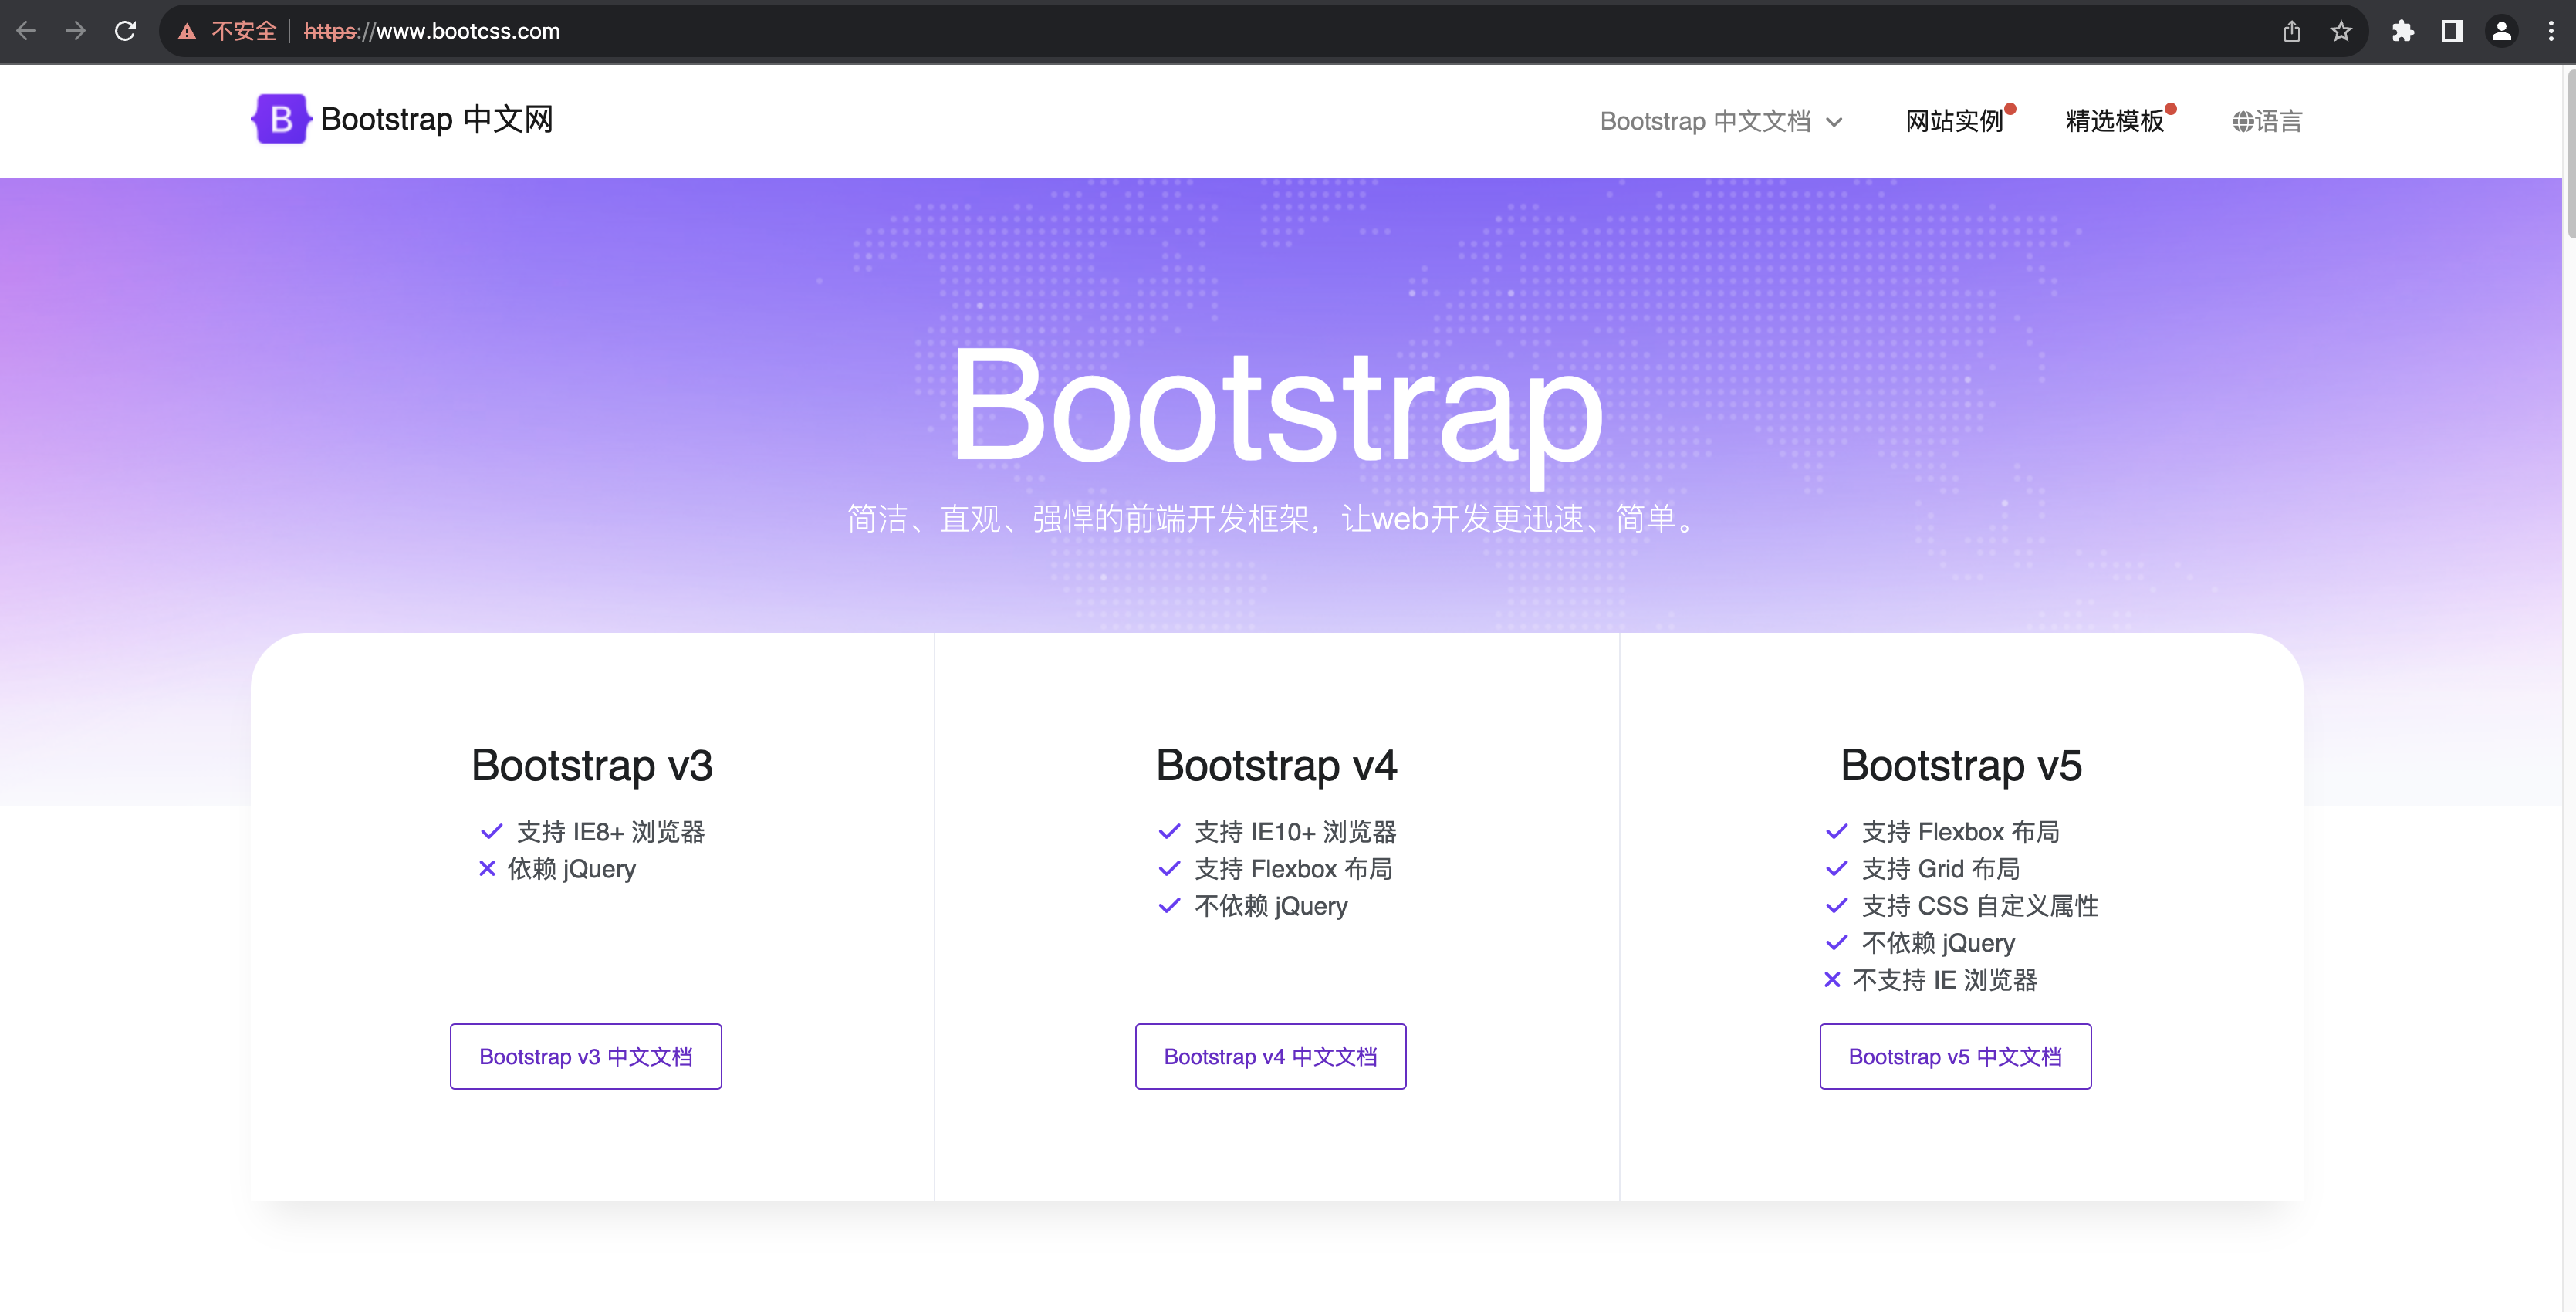Image resolution: width=2576 pixels, height=1312 pixels.
Task: Click the browser back arrow
Action: tap(27, 31)
